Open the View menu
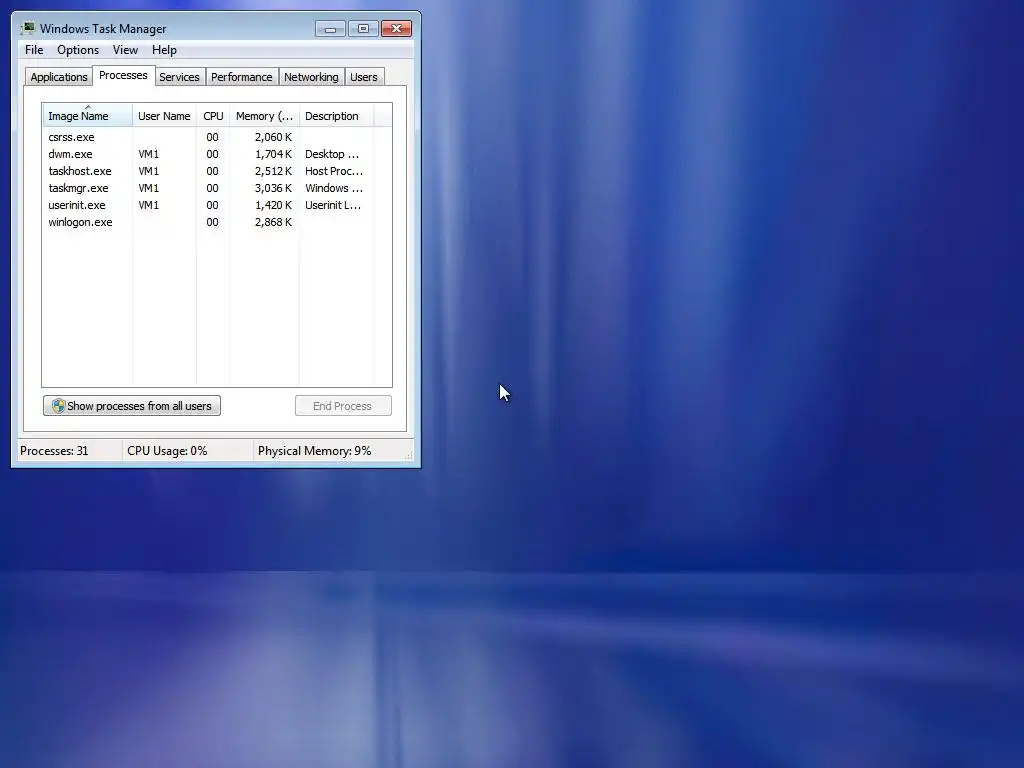Screen dimensions: 1024x768 125,50
